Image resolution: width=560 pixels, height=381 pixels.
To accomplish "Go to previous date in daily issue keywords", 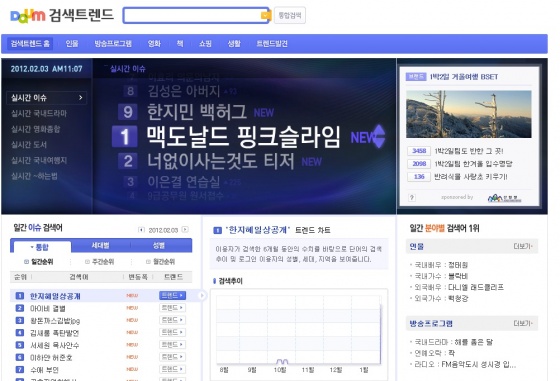I will point(141,230).
